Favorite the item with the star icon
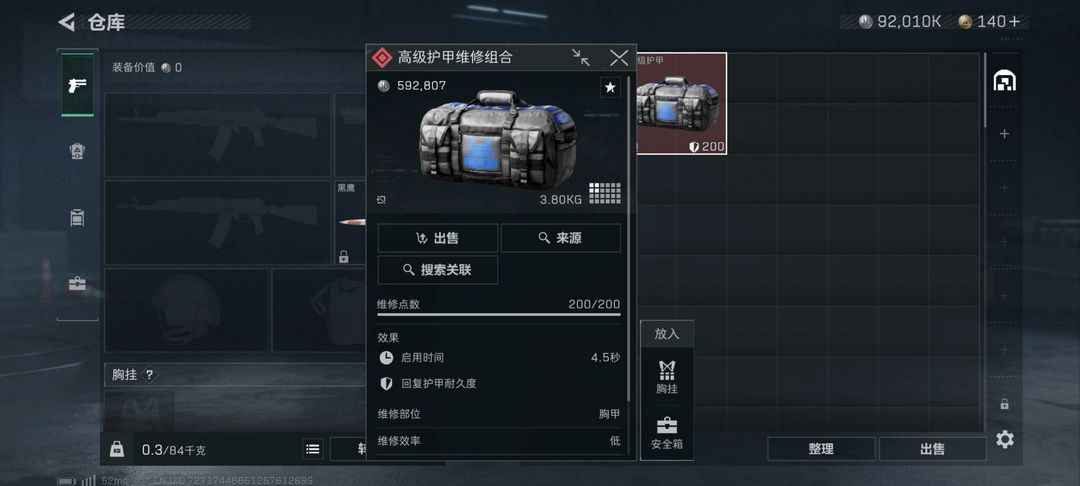 pos(610,87)
